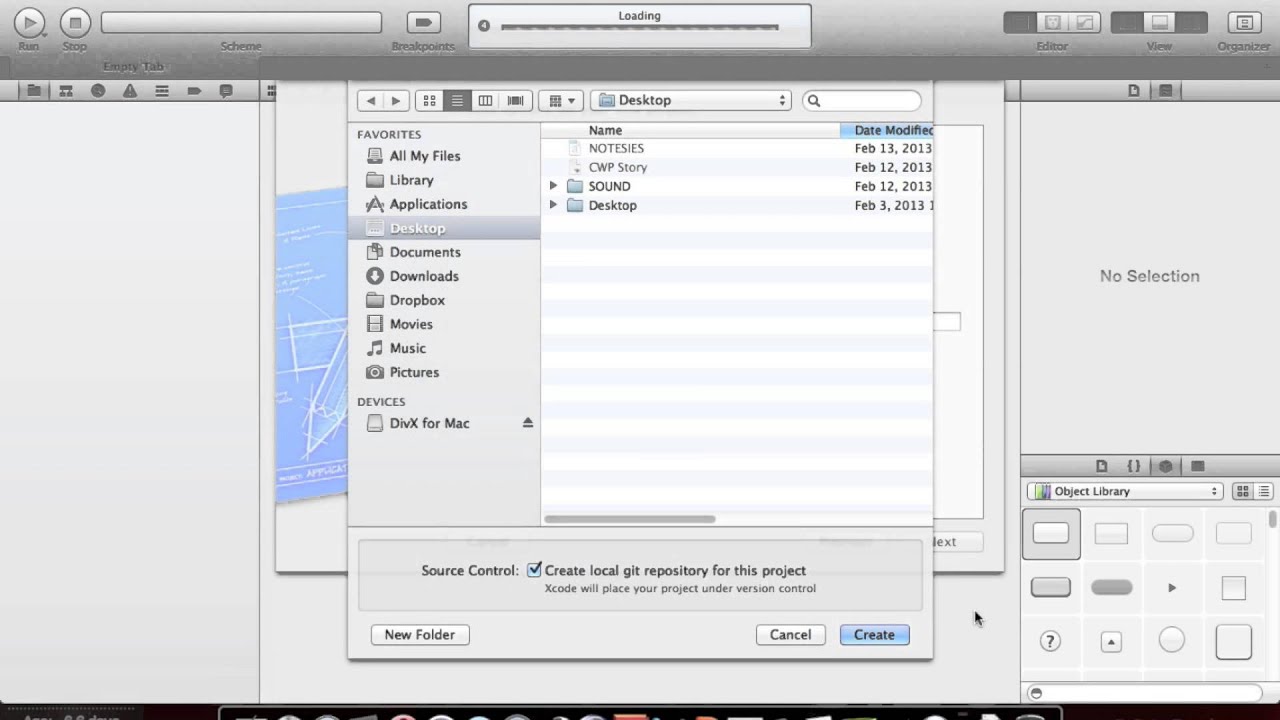Viewport: 1280px width, 720px height.
Task: Switch save dialog to icon view
Action: click(x=429, y=100)
